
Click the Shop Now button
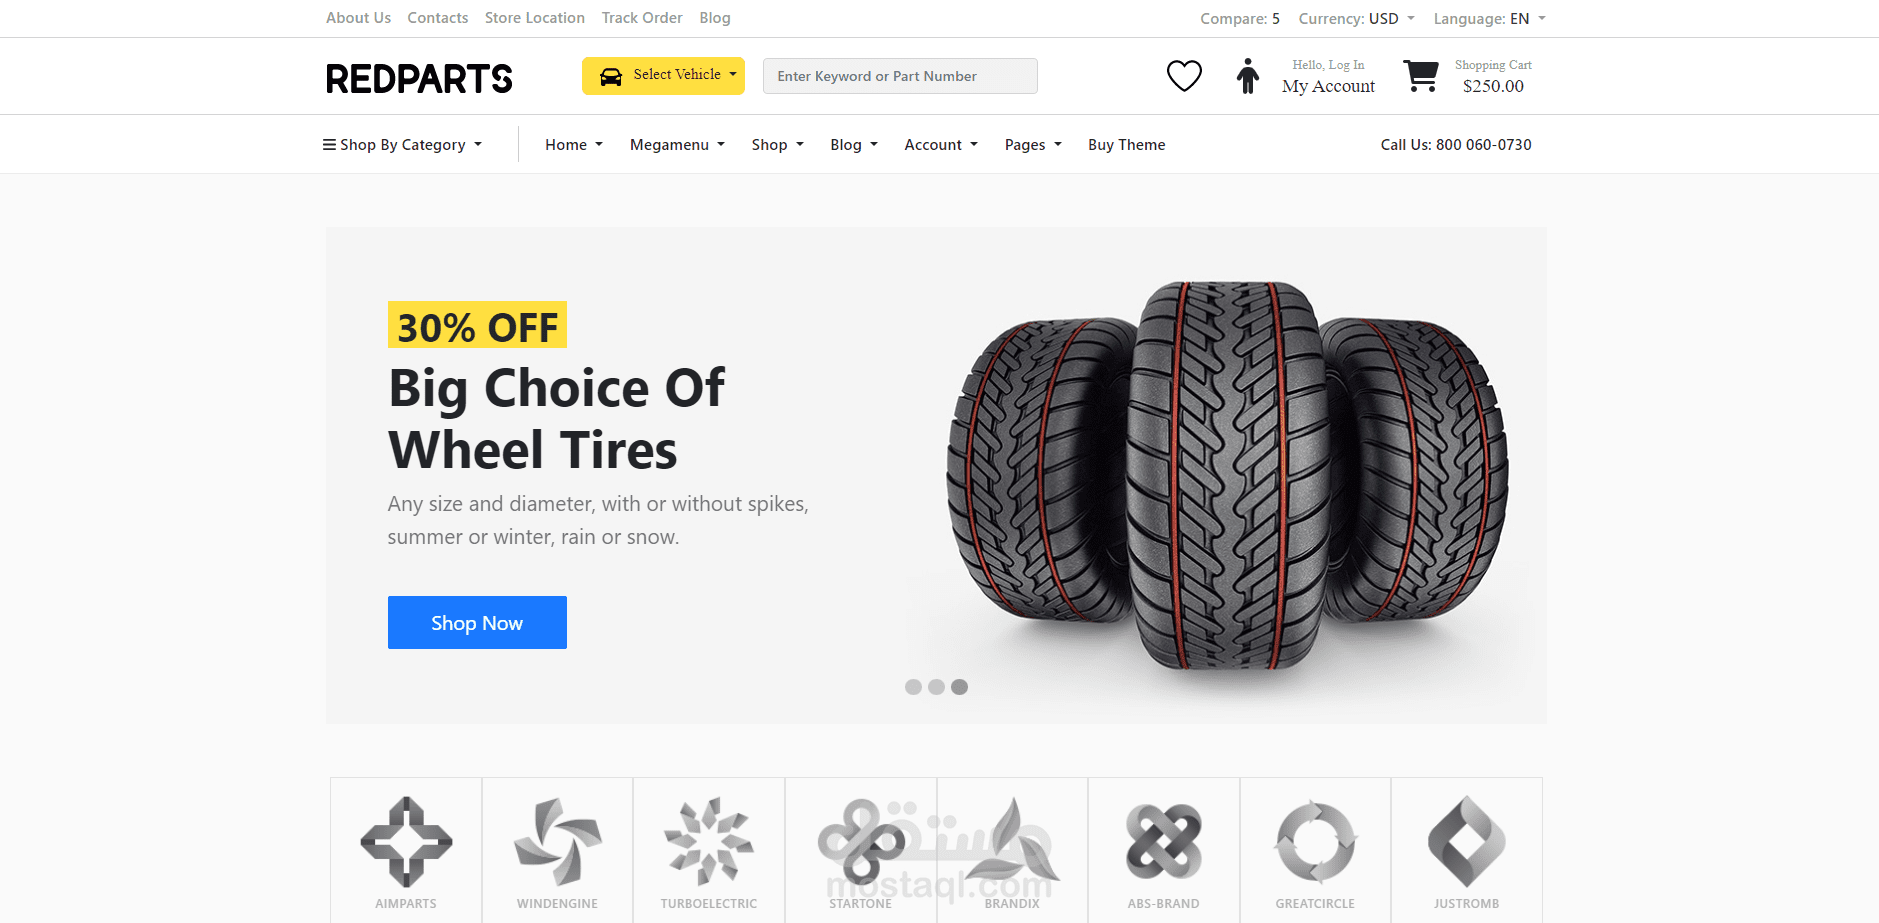point(477,623)
